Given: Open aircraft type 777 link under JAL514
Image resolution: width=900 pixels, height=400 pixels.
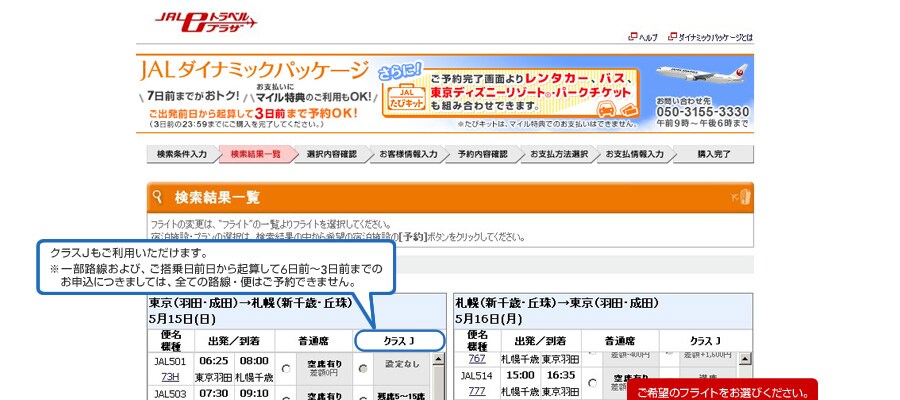Looking at the screenshot, I should point(477,391).
